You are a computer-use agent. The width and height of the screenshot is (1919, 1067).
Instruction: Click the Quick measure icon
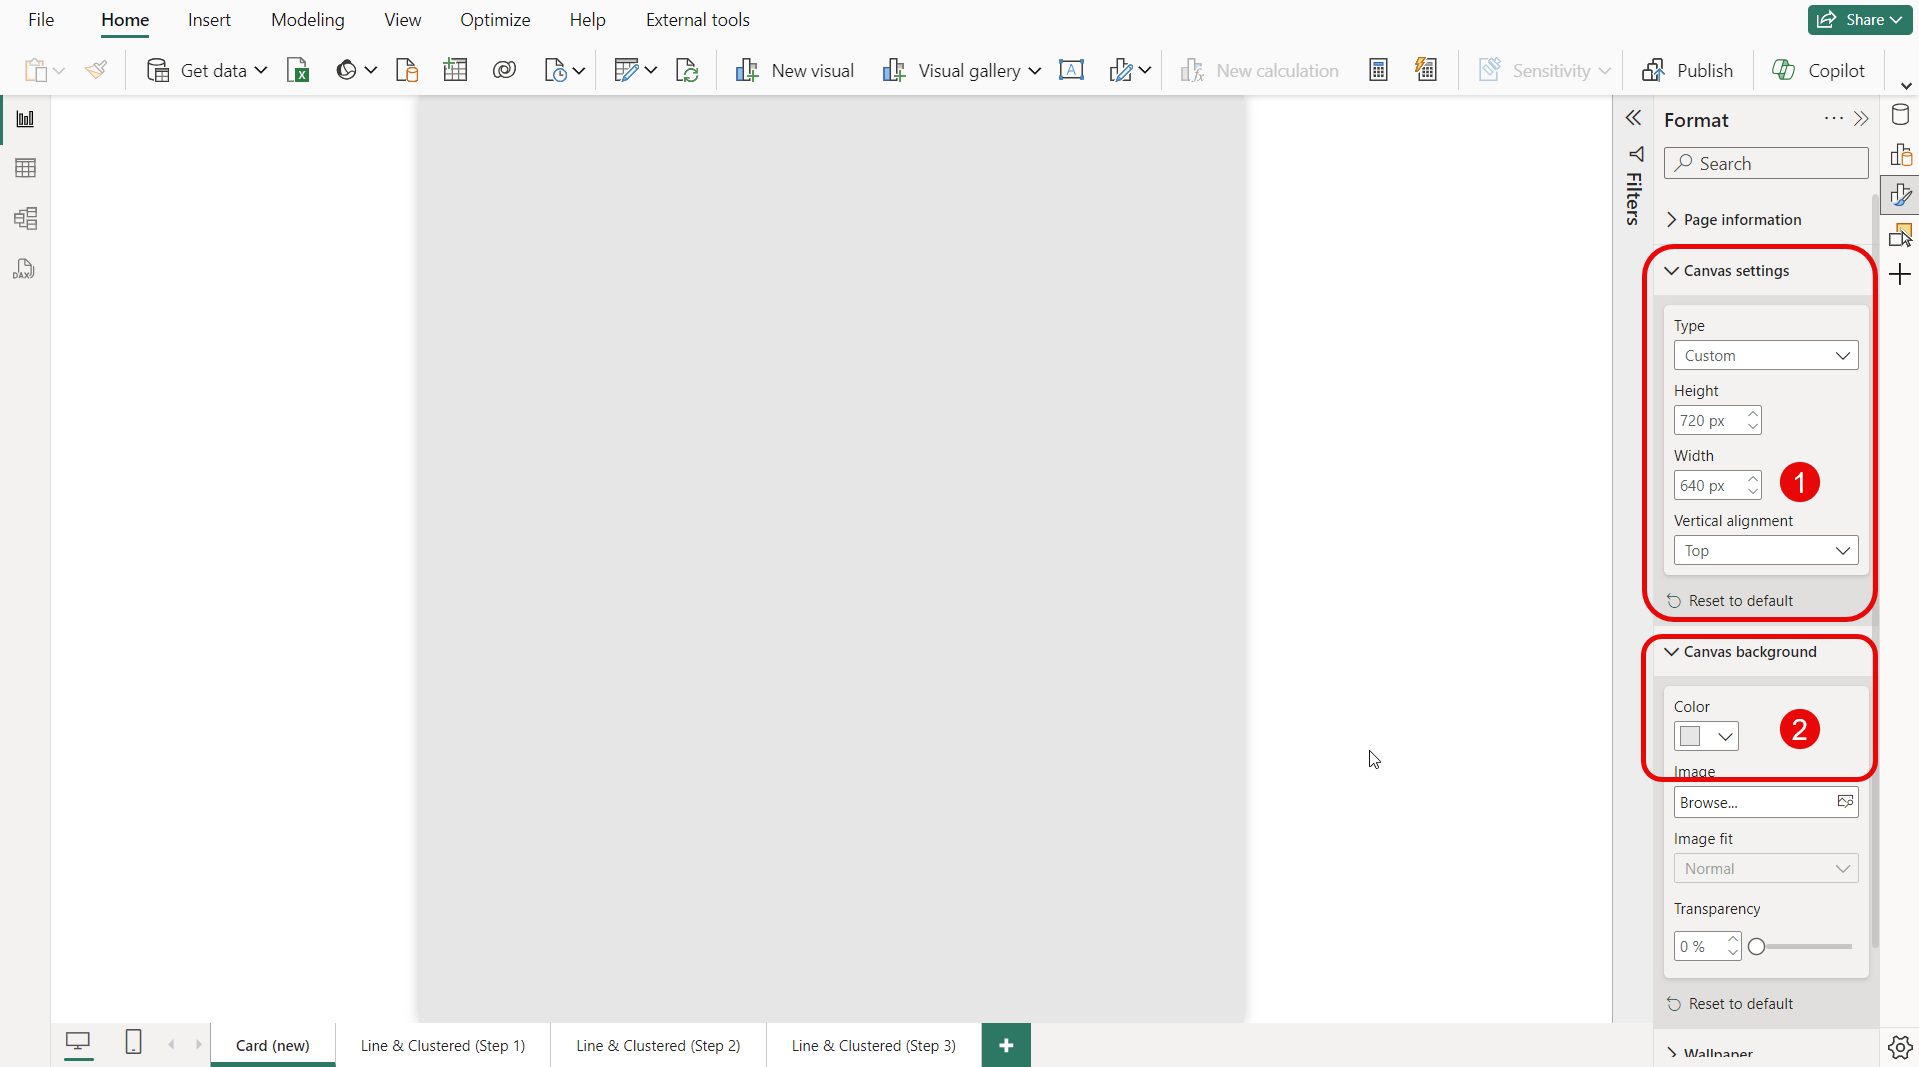(x=1426, y=70)
